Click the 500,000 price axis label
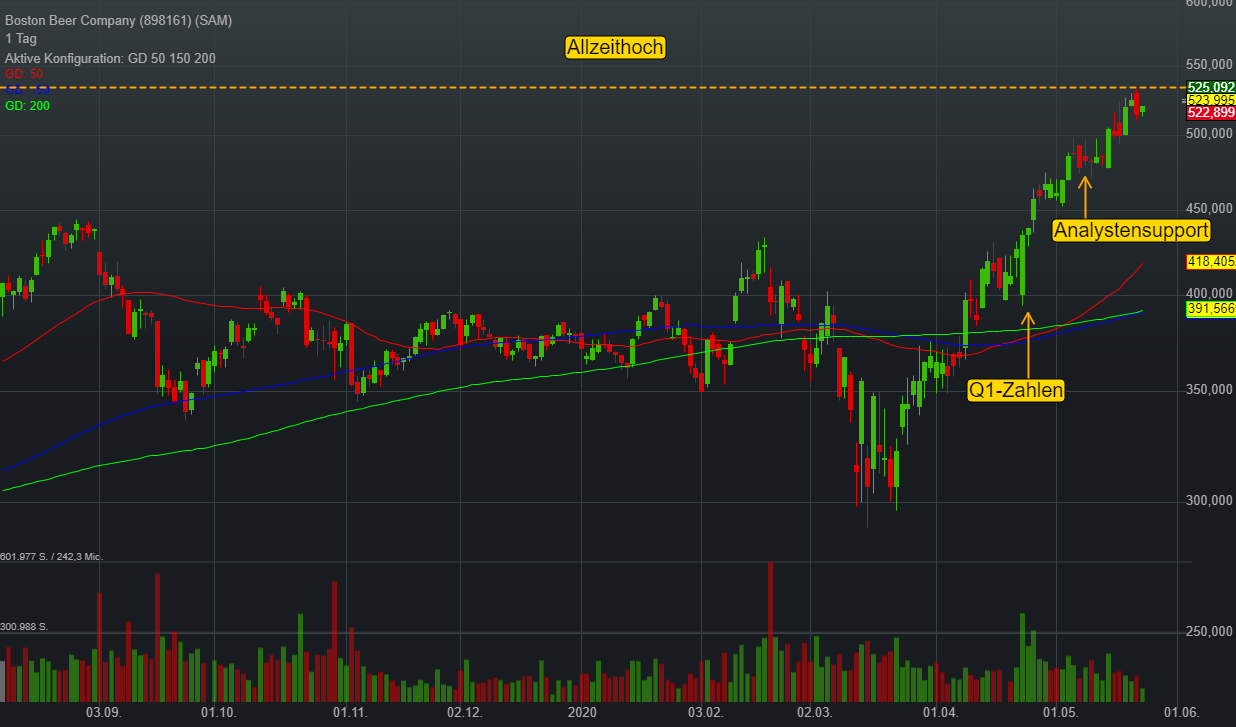Image resolution: width=1236 pixels, height=727 pixels. pos(1210,133)
